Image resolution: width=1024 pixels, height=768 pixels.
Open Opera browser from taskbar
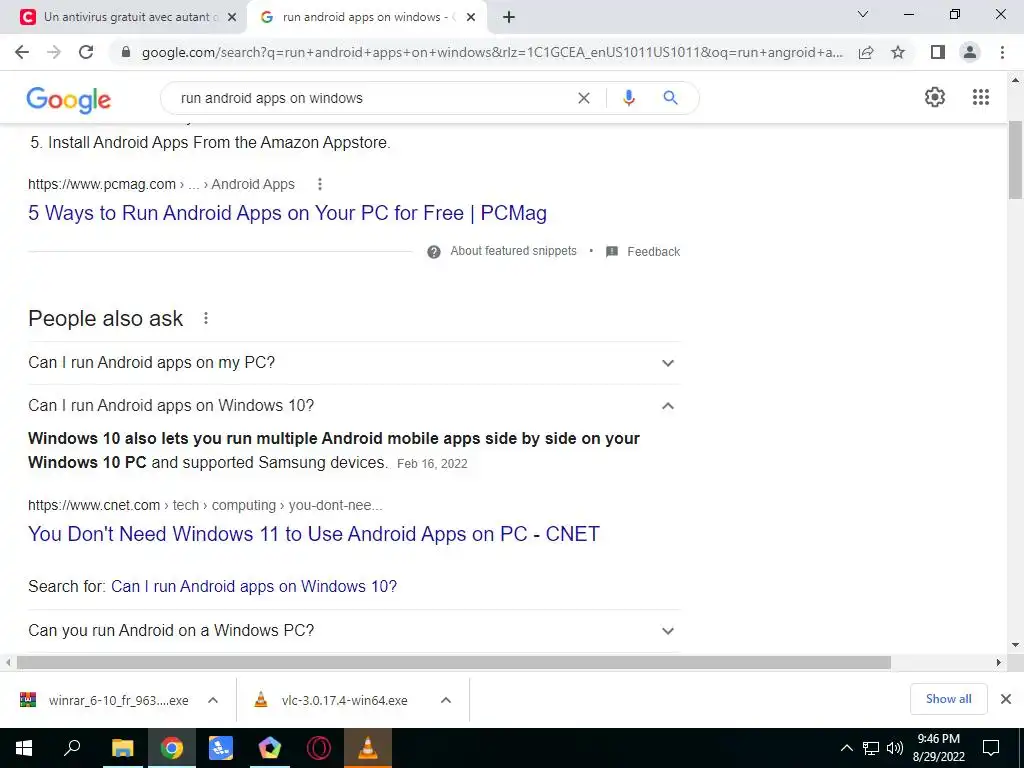click(319, 748)
